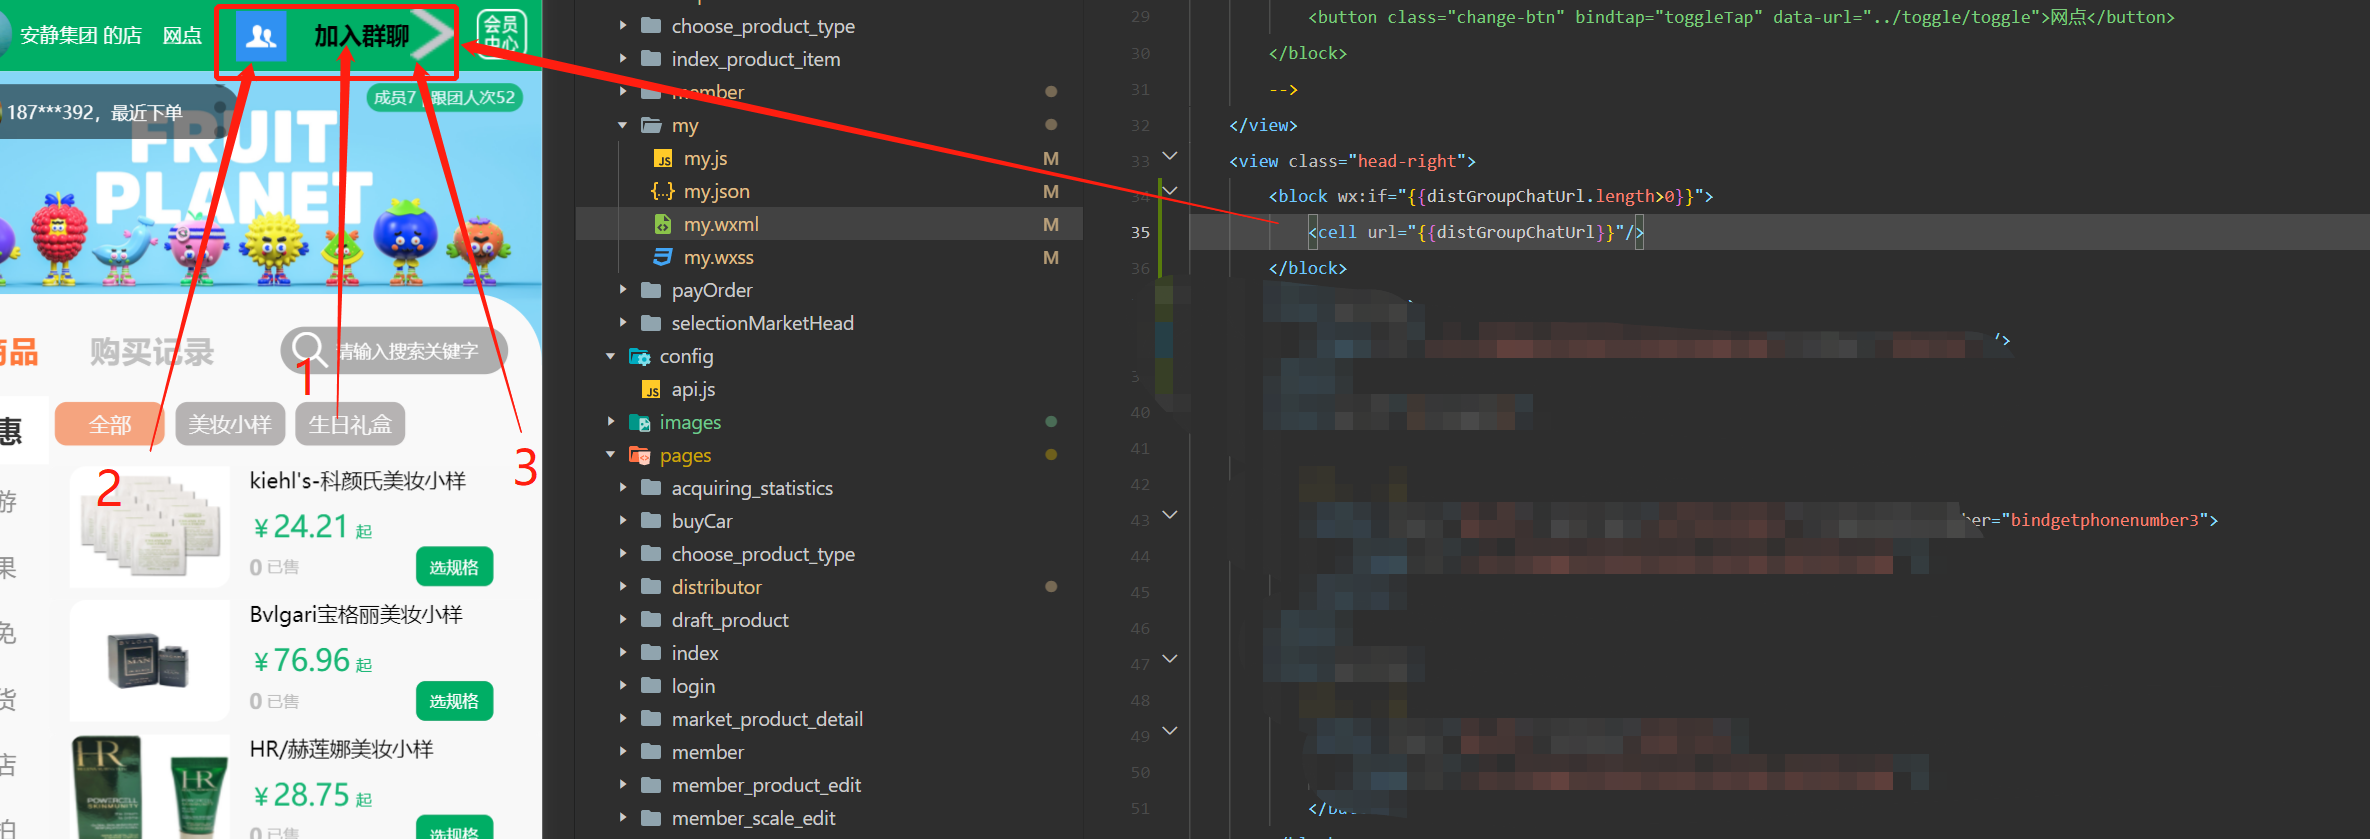
Task: Open the 会员中心 member center icon
Action: pos(502,34)
